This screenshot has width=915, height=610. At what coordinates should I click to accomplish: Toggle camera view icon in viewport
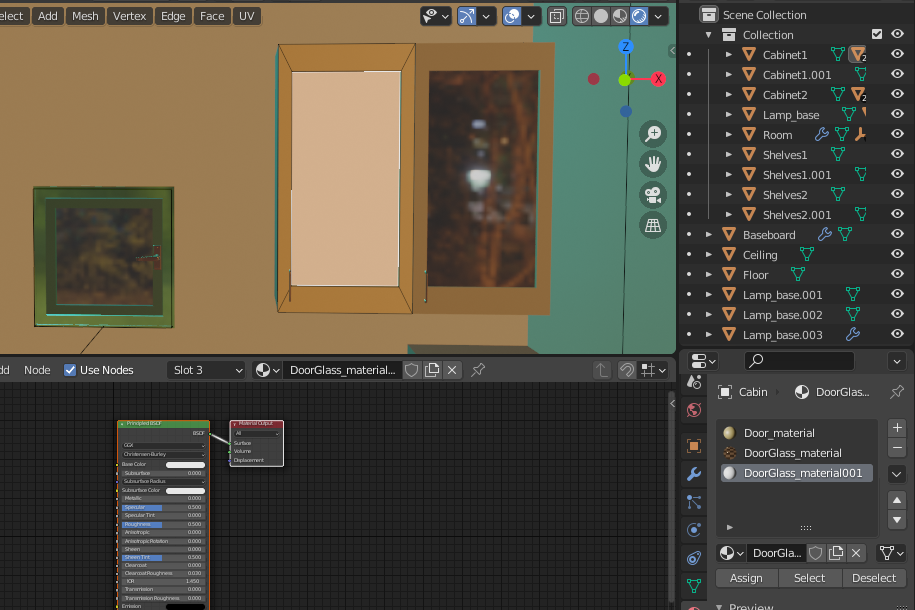click(x=653, y=195)
